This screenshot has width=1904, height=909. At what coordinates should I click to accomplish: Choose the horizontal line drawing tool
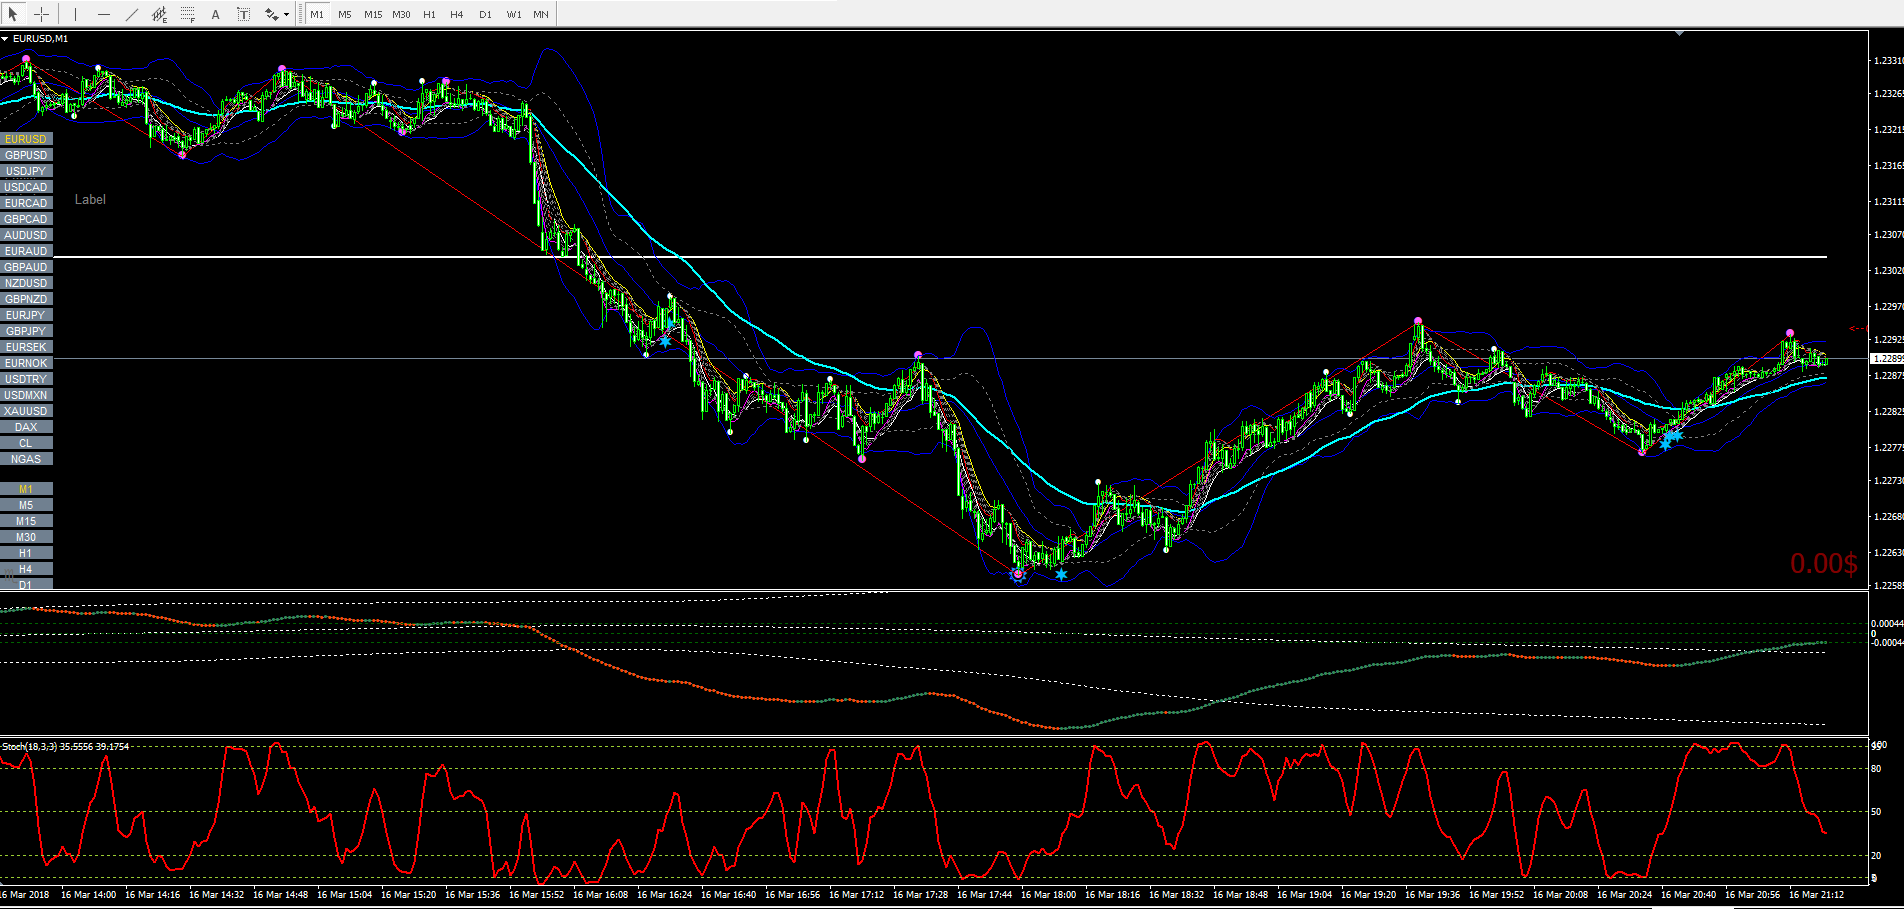tap(103, 14)
